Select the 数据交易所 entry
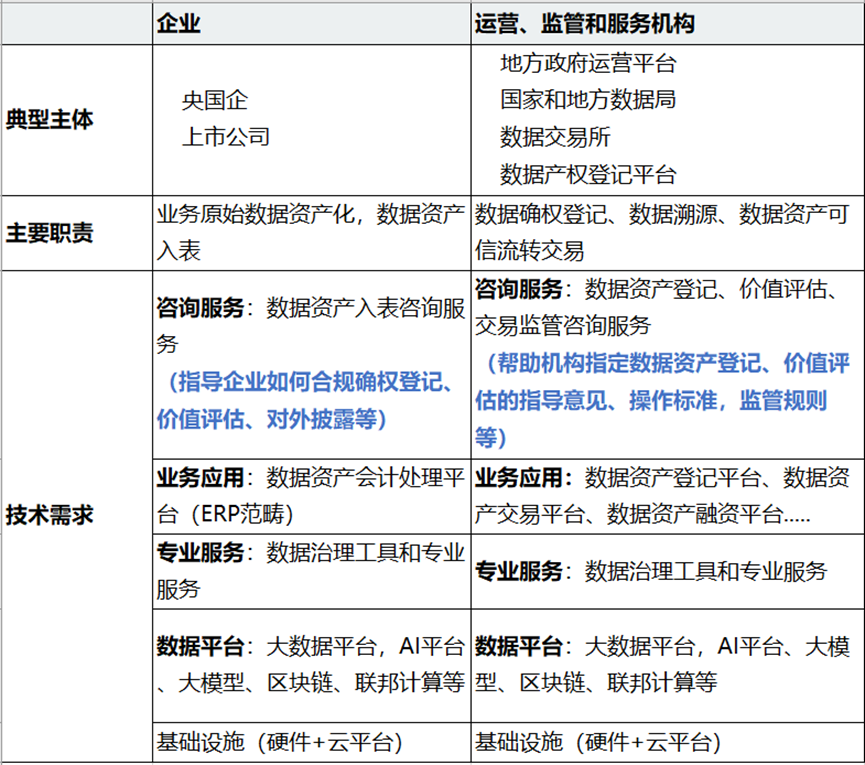The width and height of the screenshot is (865, 765). [x=555, y=137]
